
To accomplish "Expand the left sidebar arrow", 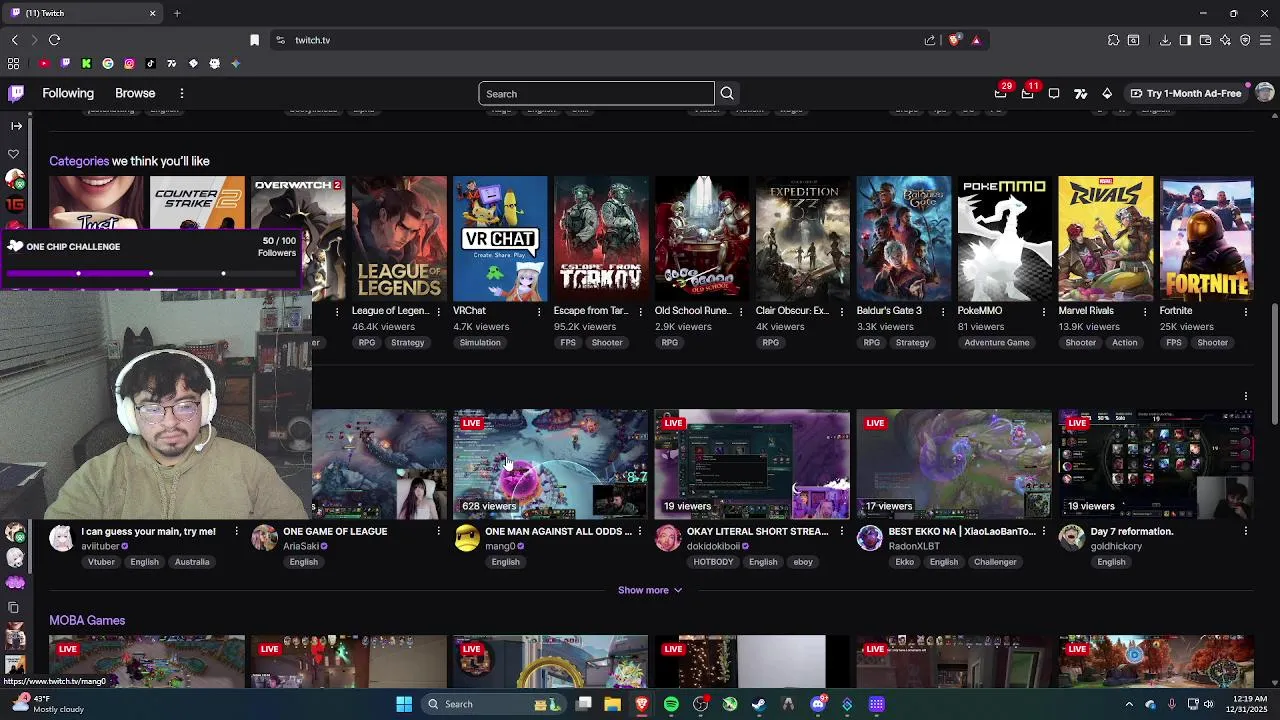I will click(15, 126).
